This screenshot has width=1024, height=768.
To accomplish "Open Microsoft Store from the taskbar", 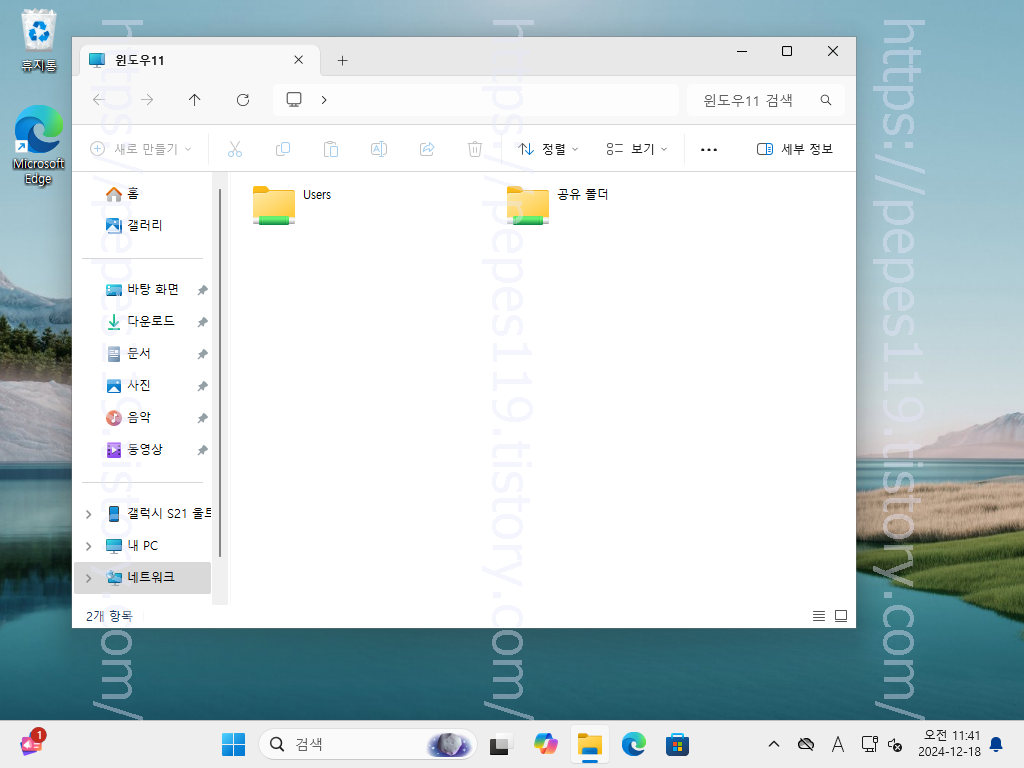I will 677,744.
